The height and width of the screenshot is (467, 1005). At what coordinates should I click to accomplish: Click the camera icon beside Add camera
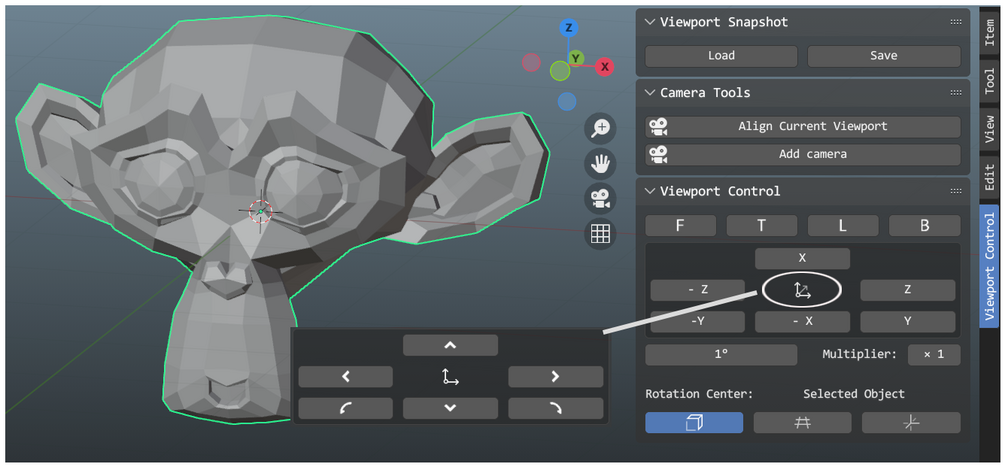coord(658,154)
